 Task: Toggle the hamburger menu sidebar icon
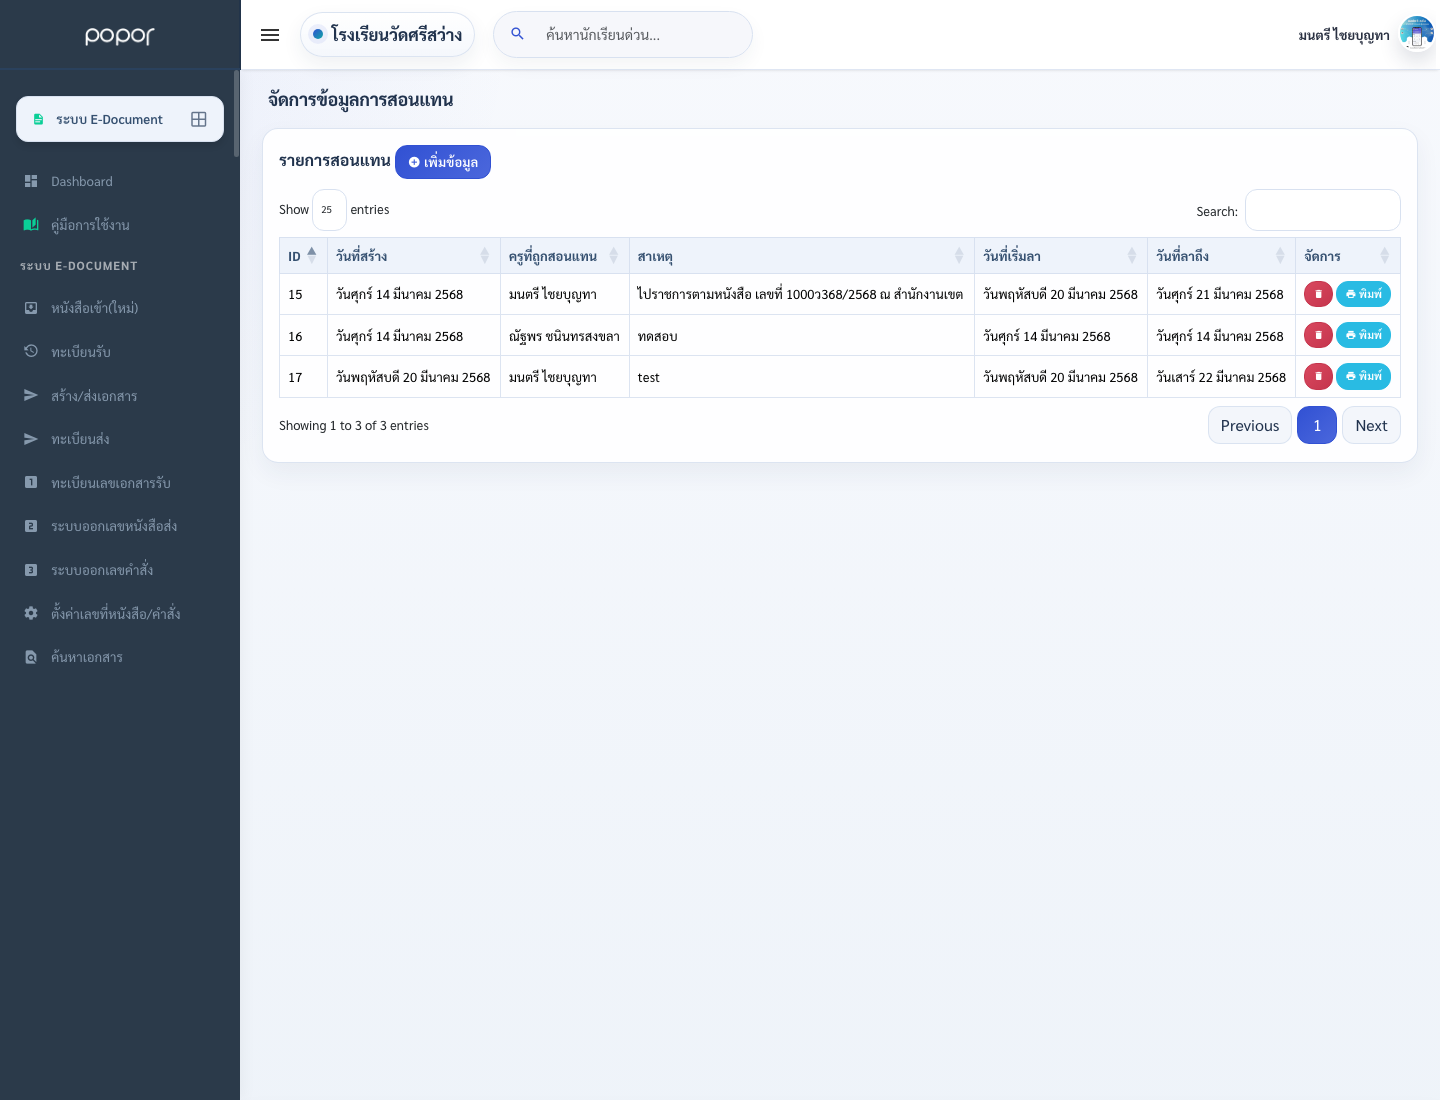[x=270, y=35]
